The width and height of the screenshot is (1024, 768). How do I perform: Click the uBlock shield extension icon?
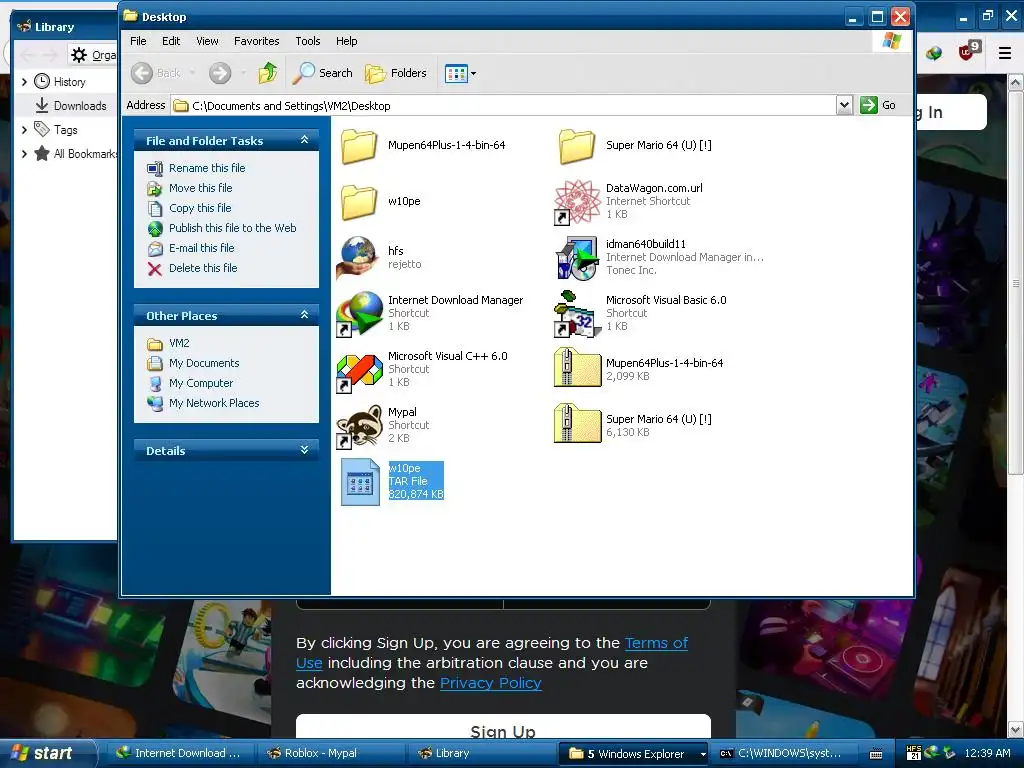(x=968, y=52)
